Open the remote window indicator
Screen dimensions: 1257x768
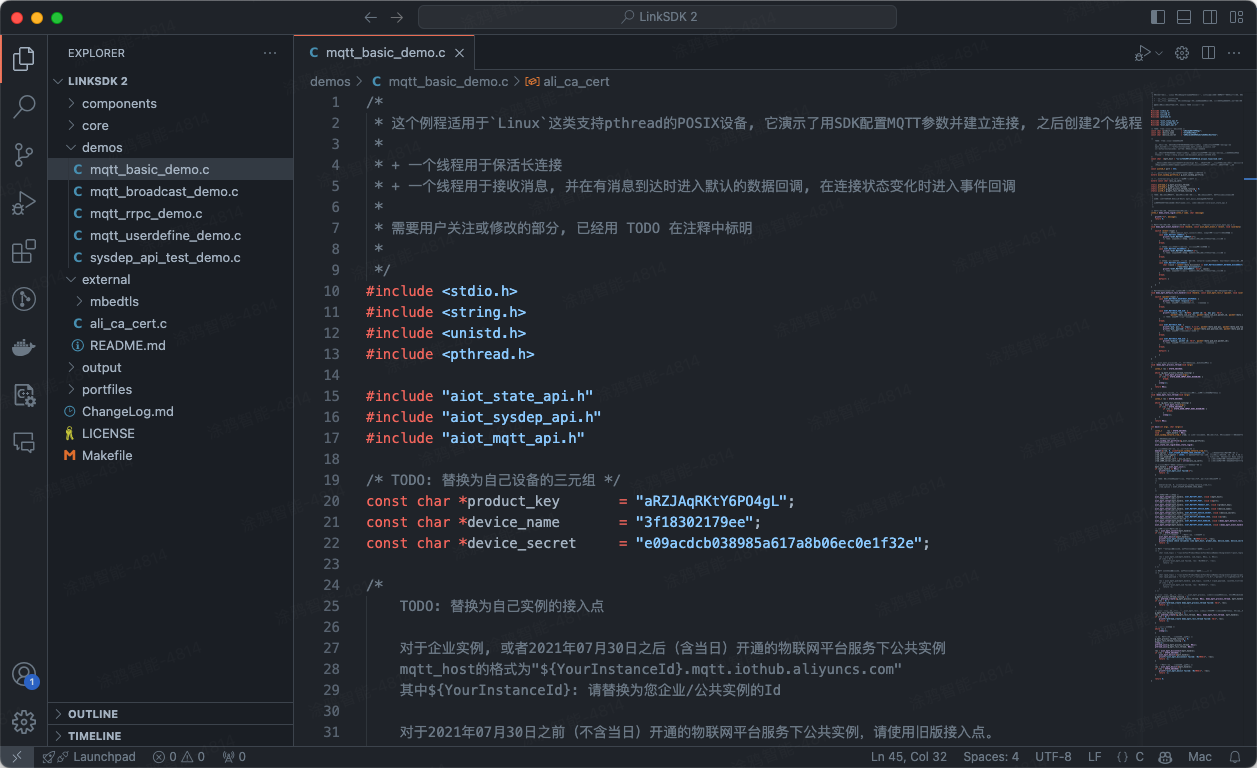coord(17,757)
